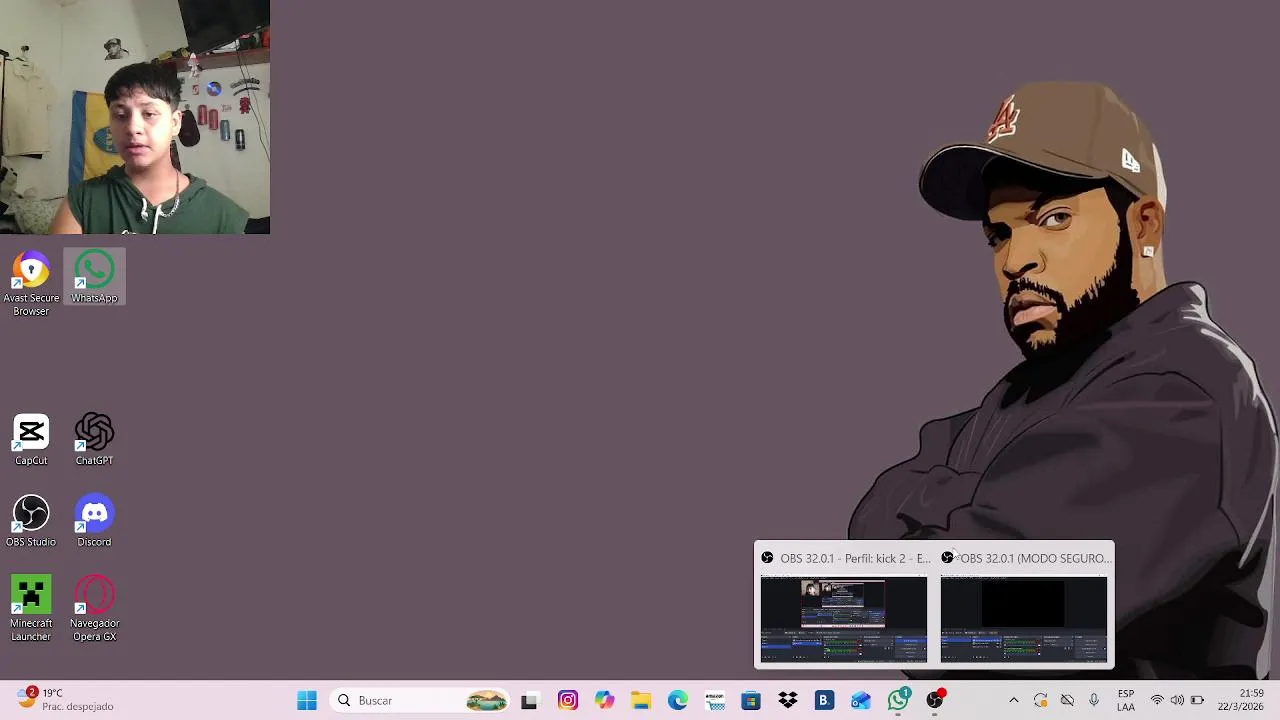1280x720 pixels.
Task: Open Copilot from the taskbar
Action: coord(604,700)
